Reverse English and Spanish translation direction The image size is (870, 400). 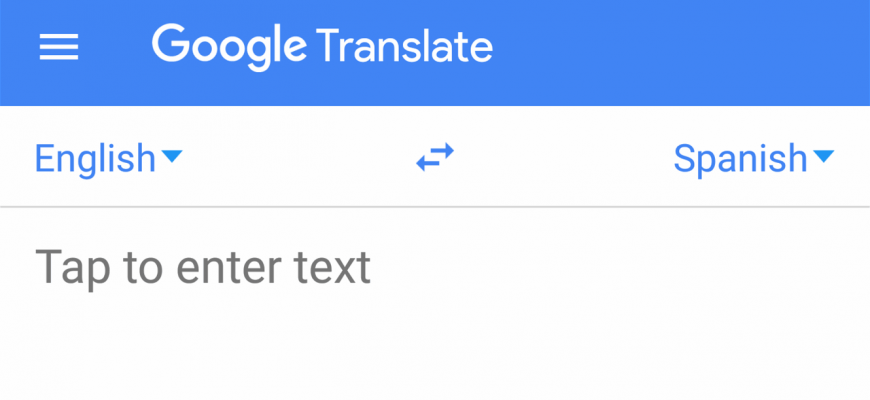click(435, 157)
